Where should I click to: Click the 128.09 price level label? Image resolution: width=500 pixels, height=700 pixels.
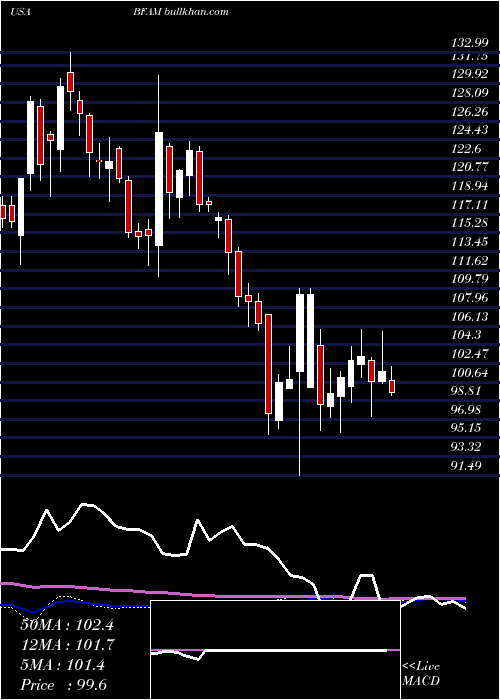pyautogui.click(x=470, y=93)
